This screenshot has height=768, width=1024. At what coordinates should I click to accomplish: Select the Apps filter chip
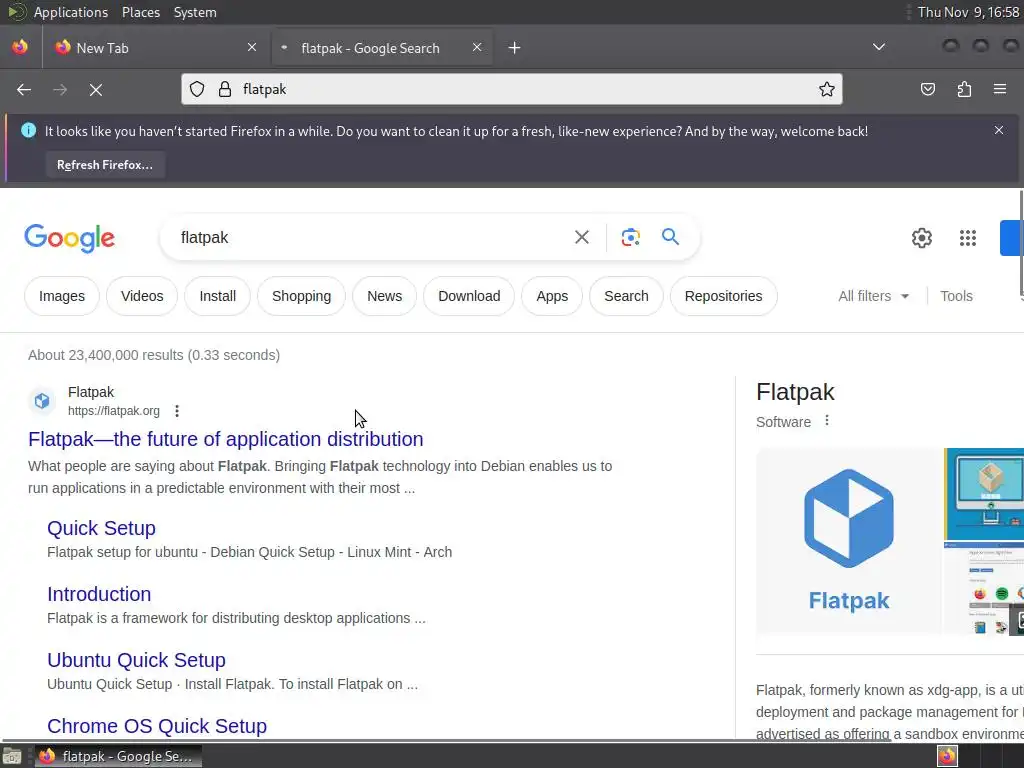point(552,296)
